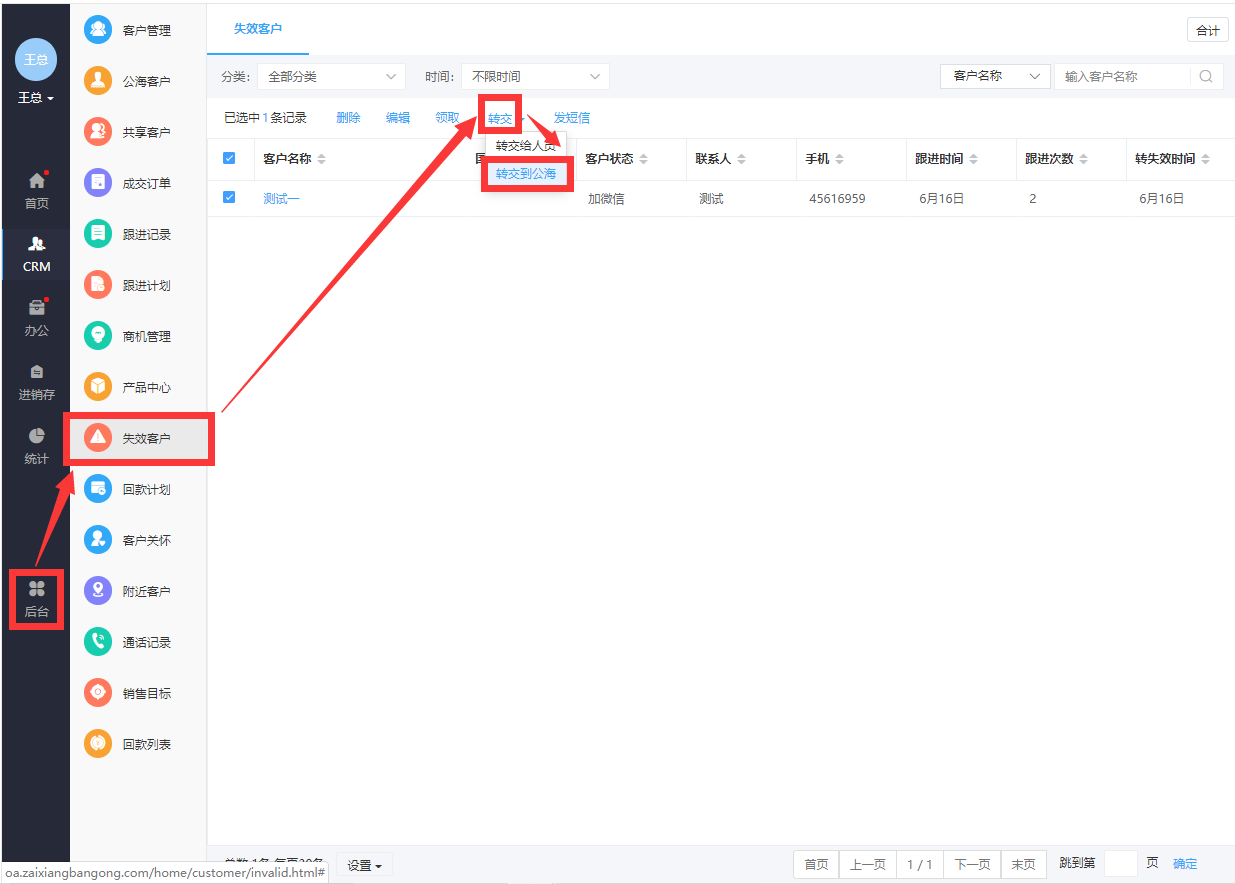This screenshot has height=884, width=1235.
Task: Open the 回款列表 sidebar icon
Action: pos(98,744)
